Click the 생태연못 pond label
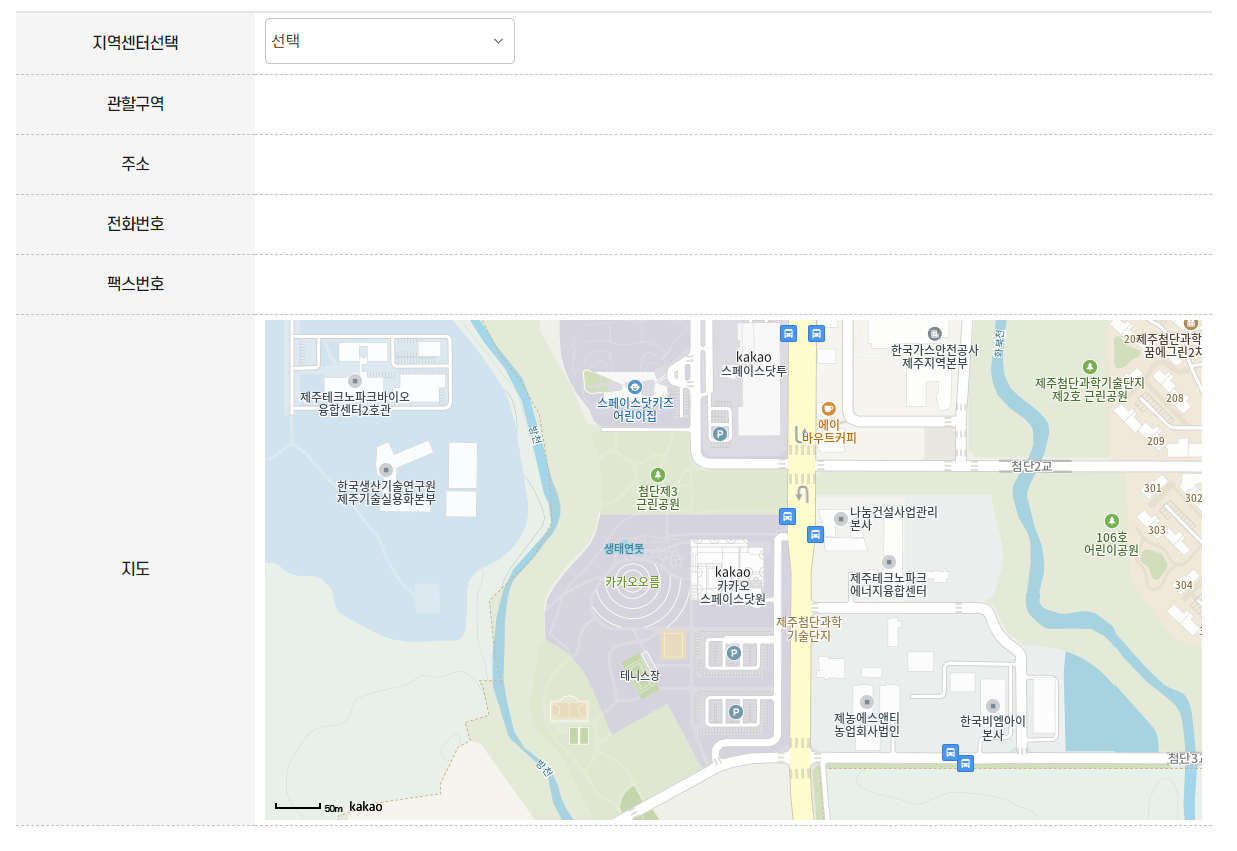Viewport: 1237px width, 851px height. point(624,549)
